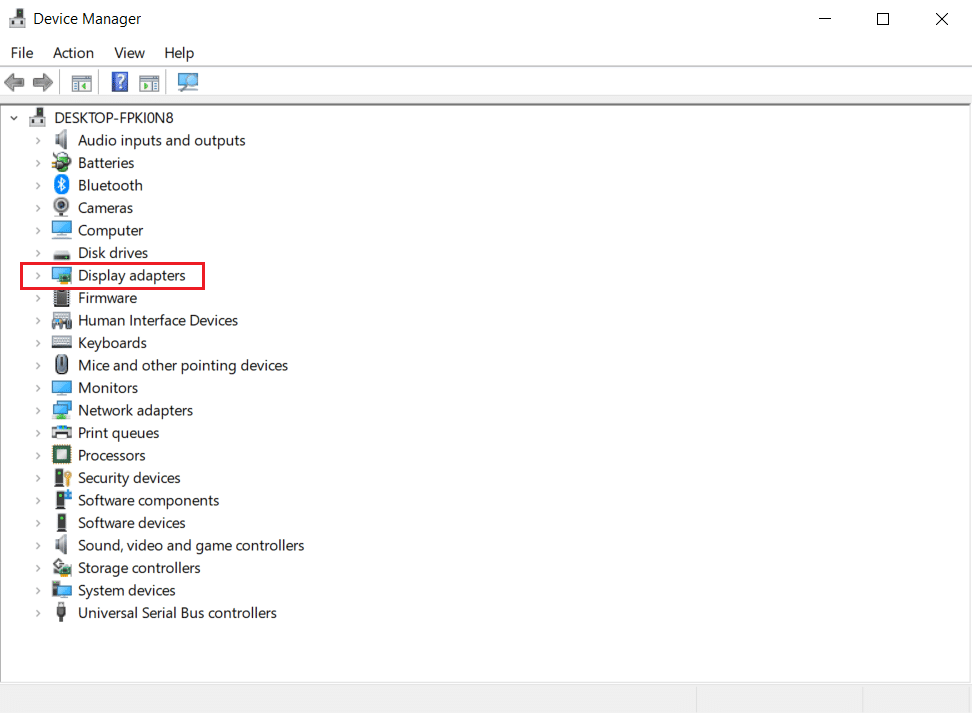Expand the Sound, video and game controllers category
Viewport: 972px width, 713px height.
[38, 546]
